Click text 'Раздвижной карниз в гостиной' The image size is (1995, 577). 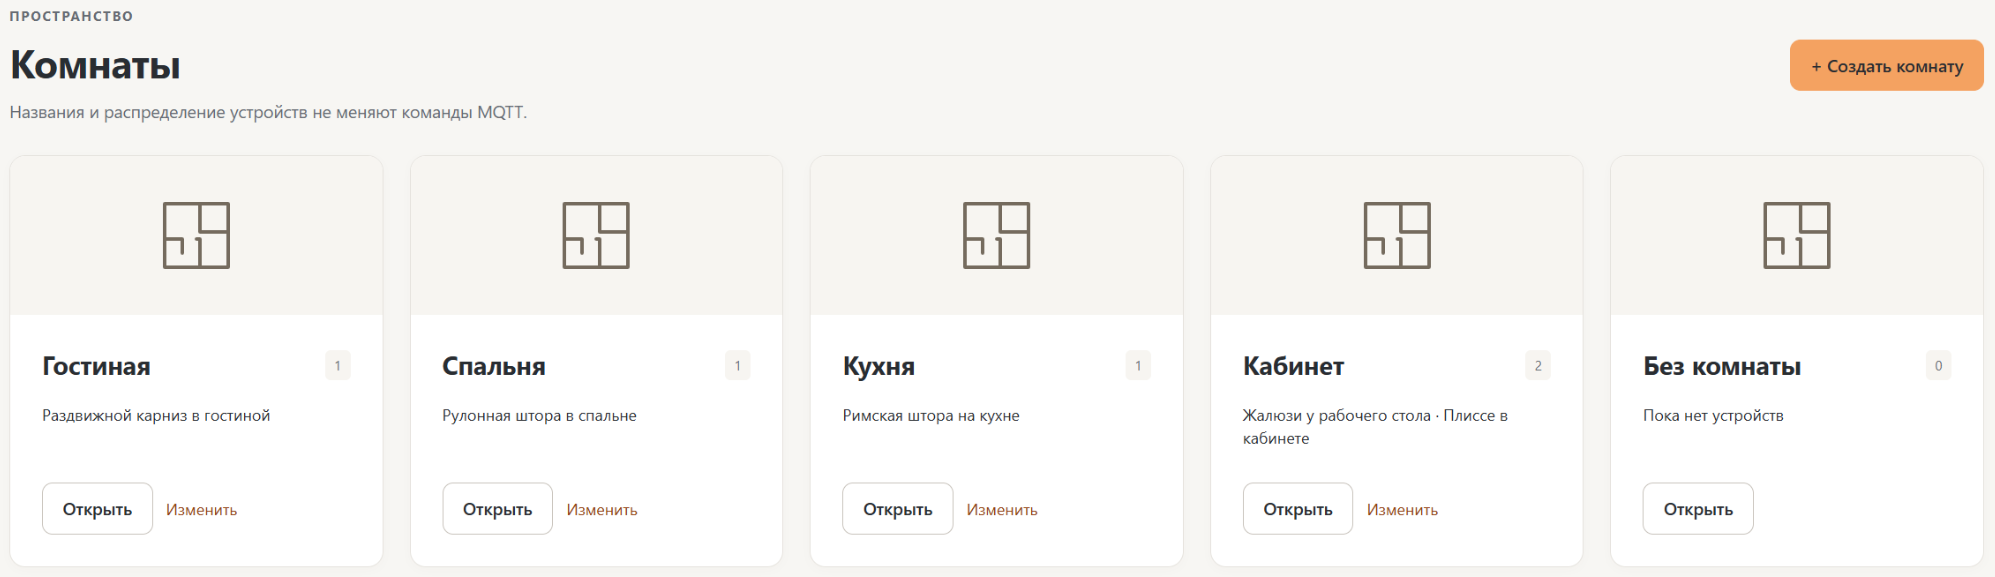(156, 416)
